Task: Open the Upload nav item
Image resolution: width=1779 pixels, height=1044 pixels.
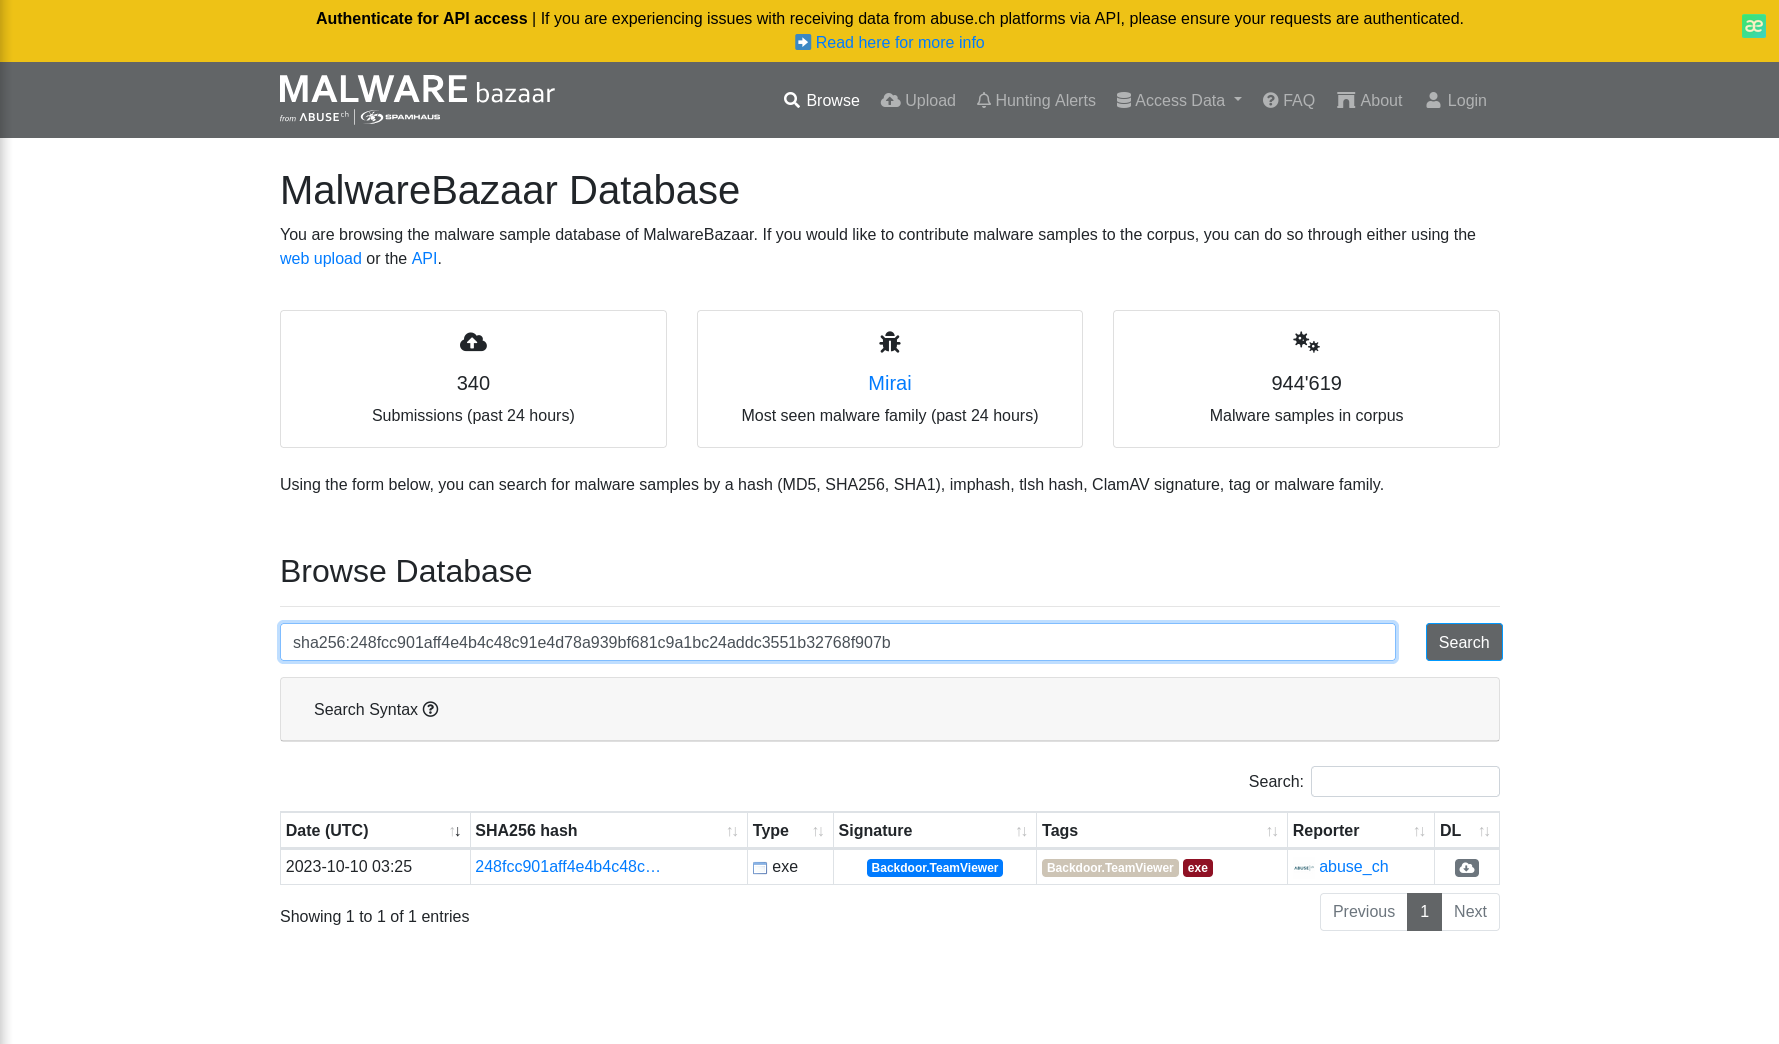Action: (918, 100)
